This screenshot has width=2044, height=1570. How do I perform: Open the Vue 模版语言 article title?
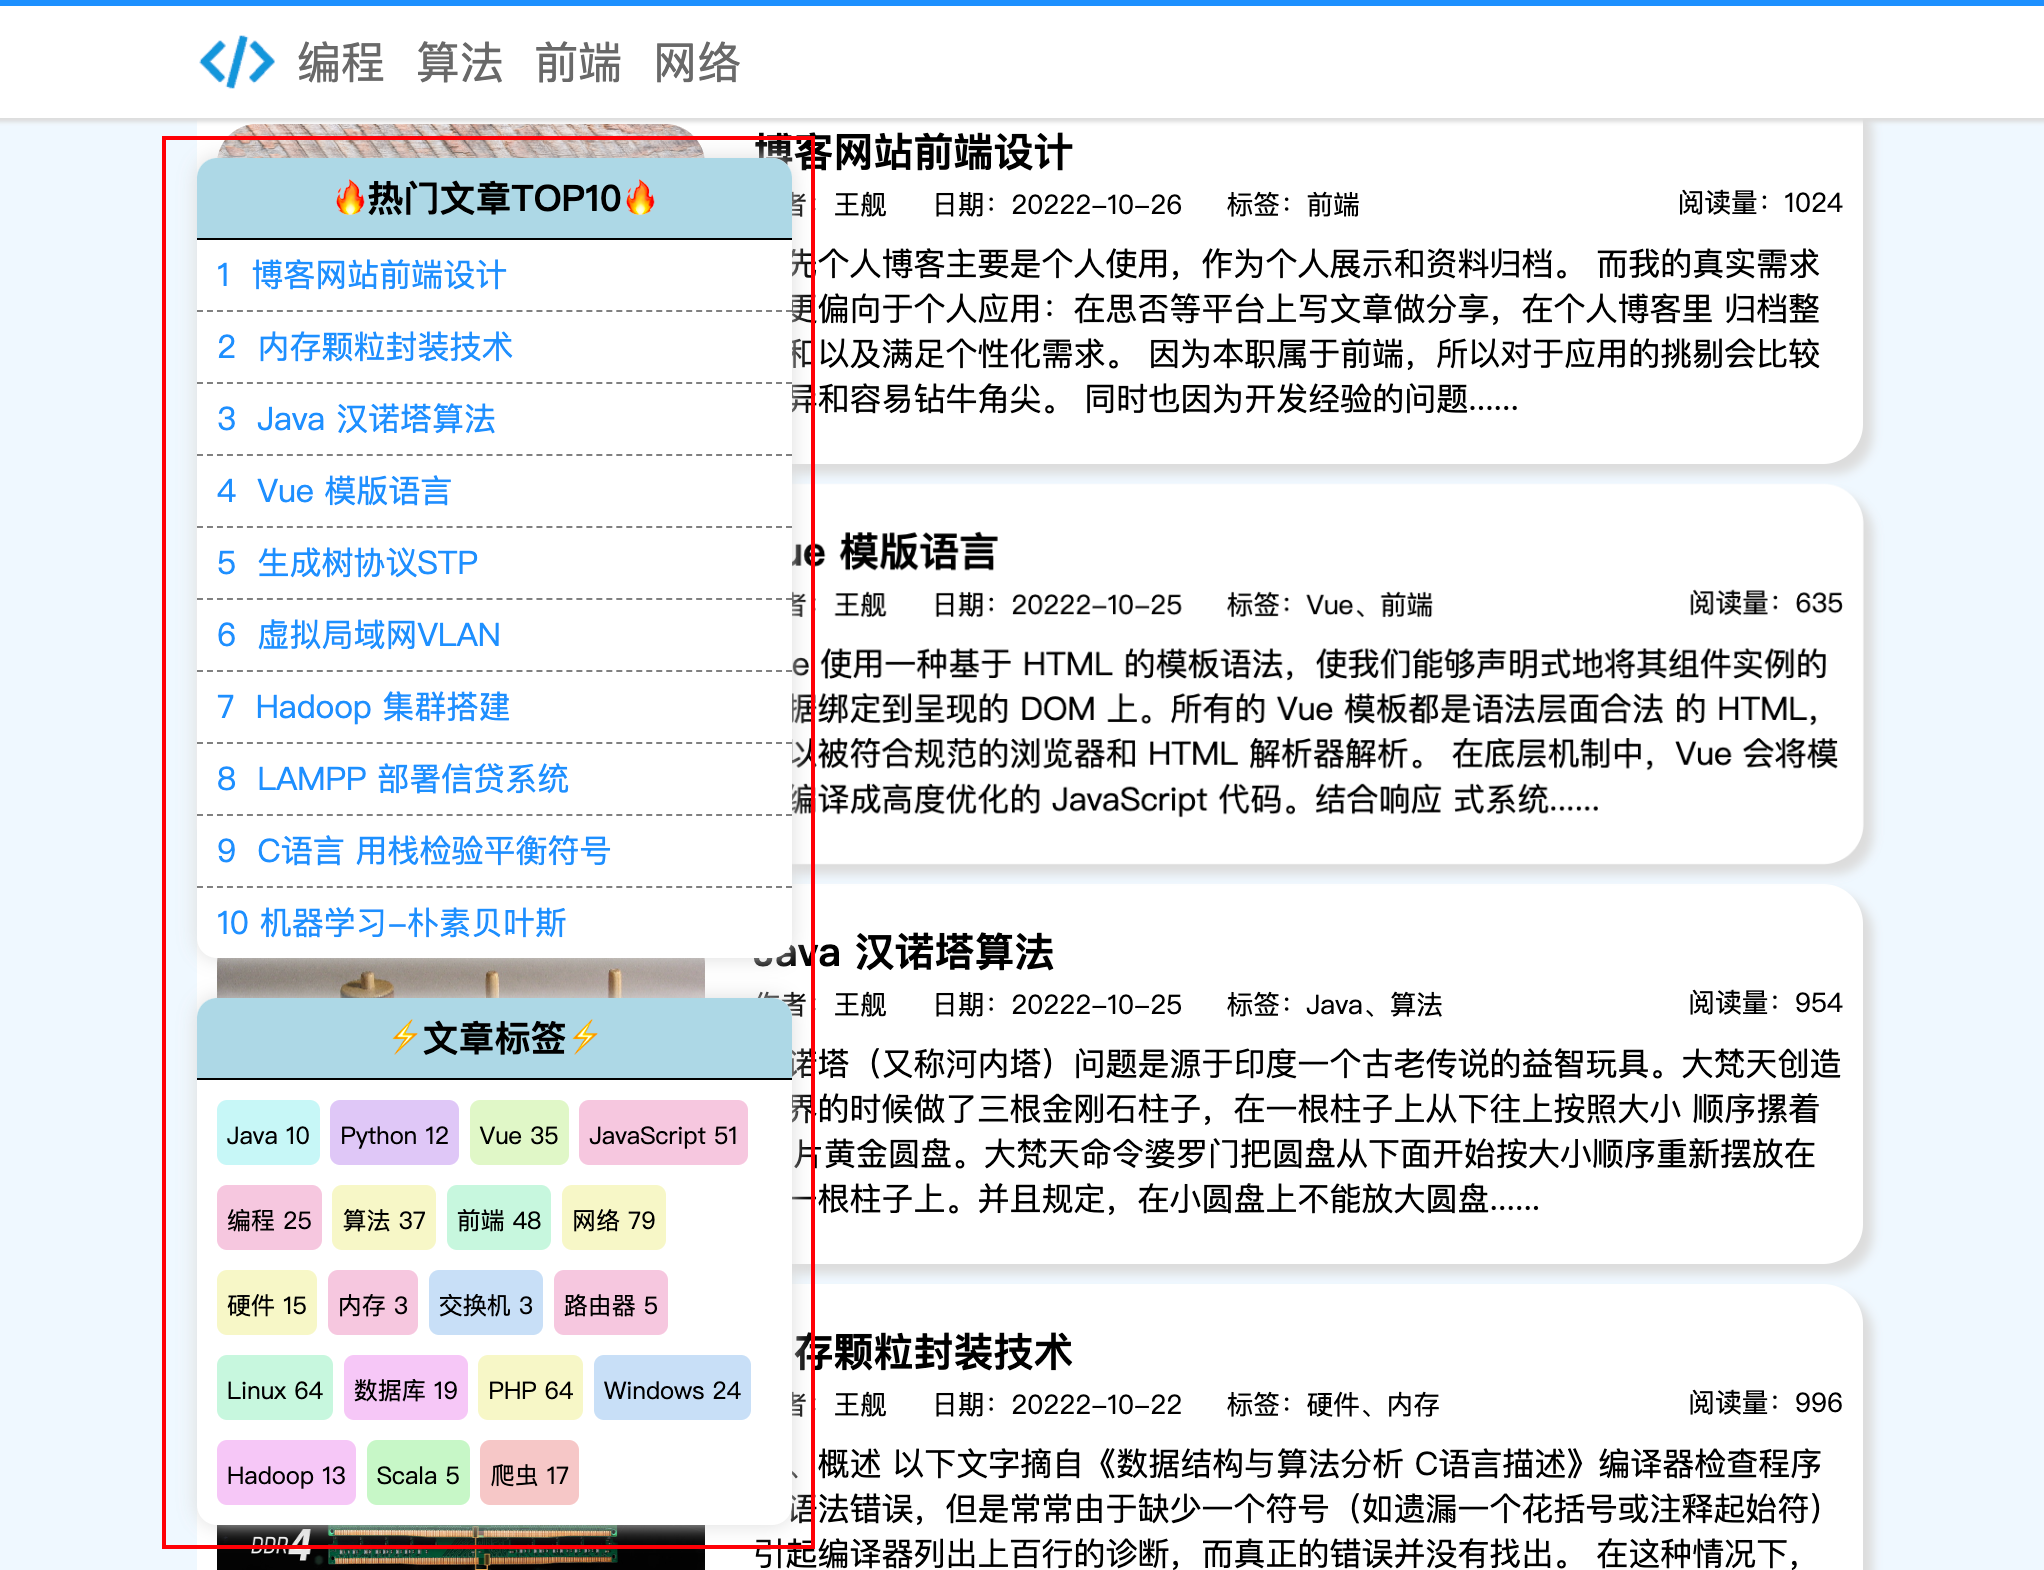click(x=917, y=552)
